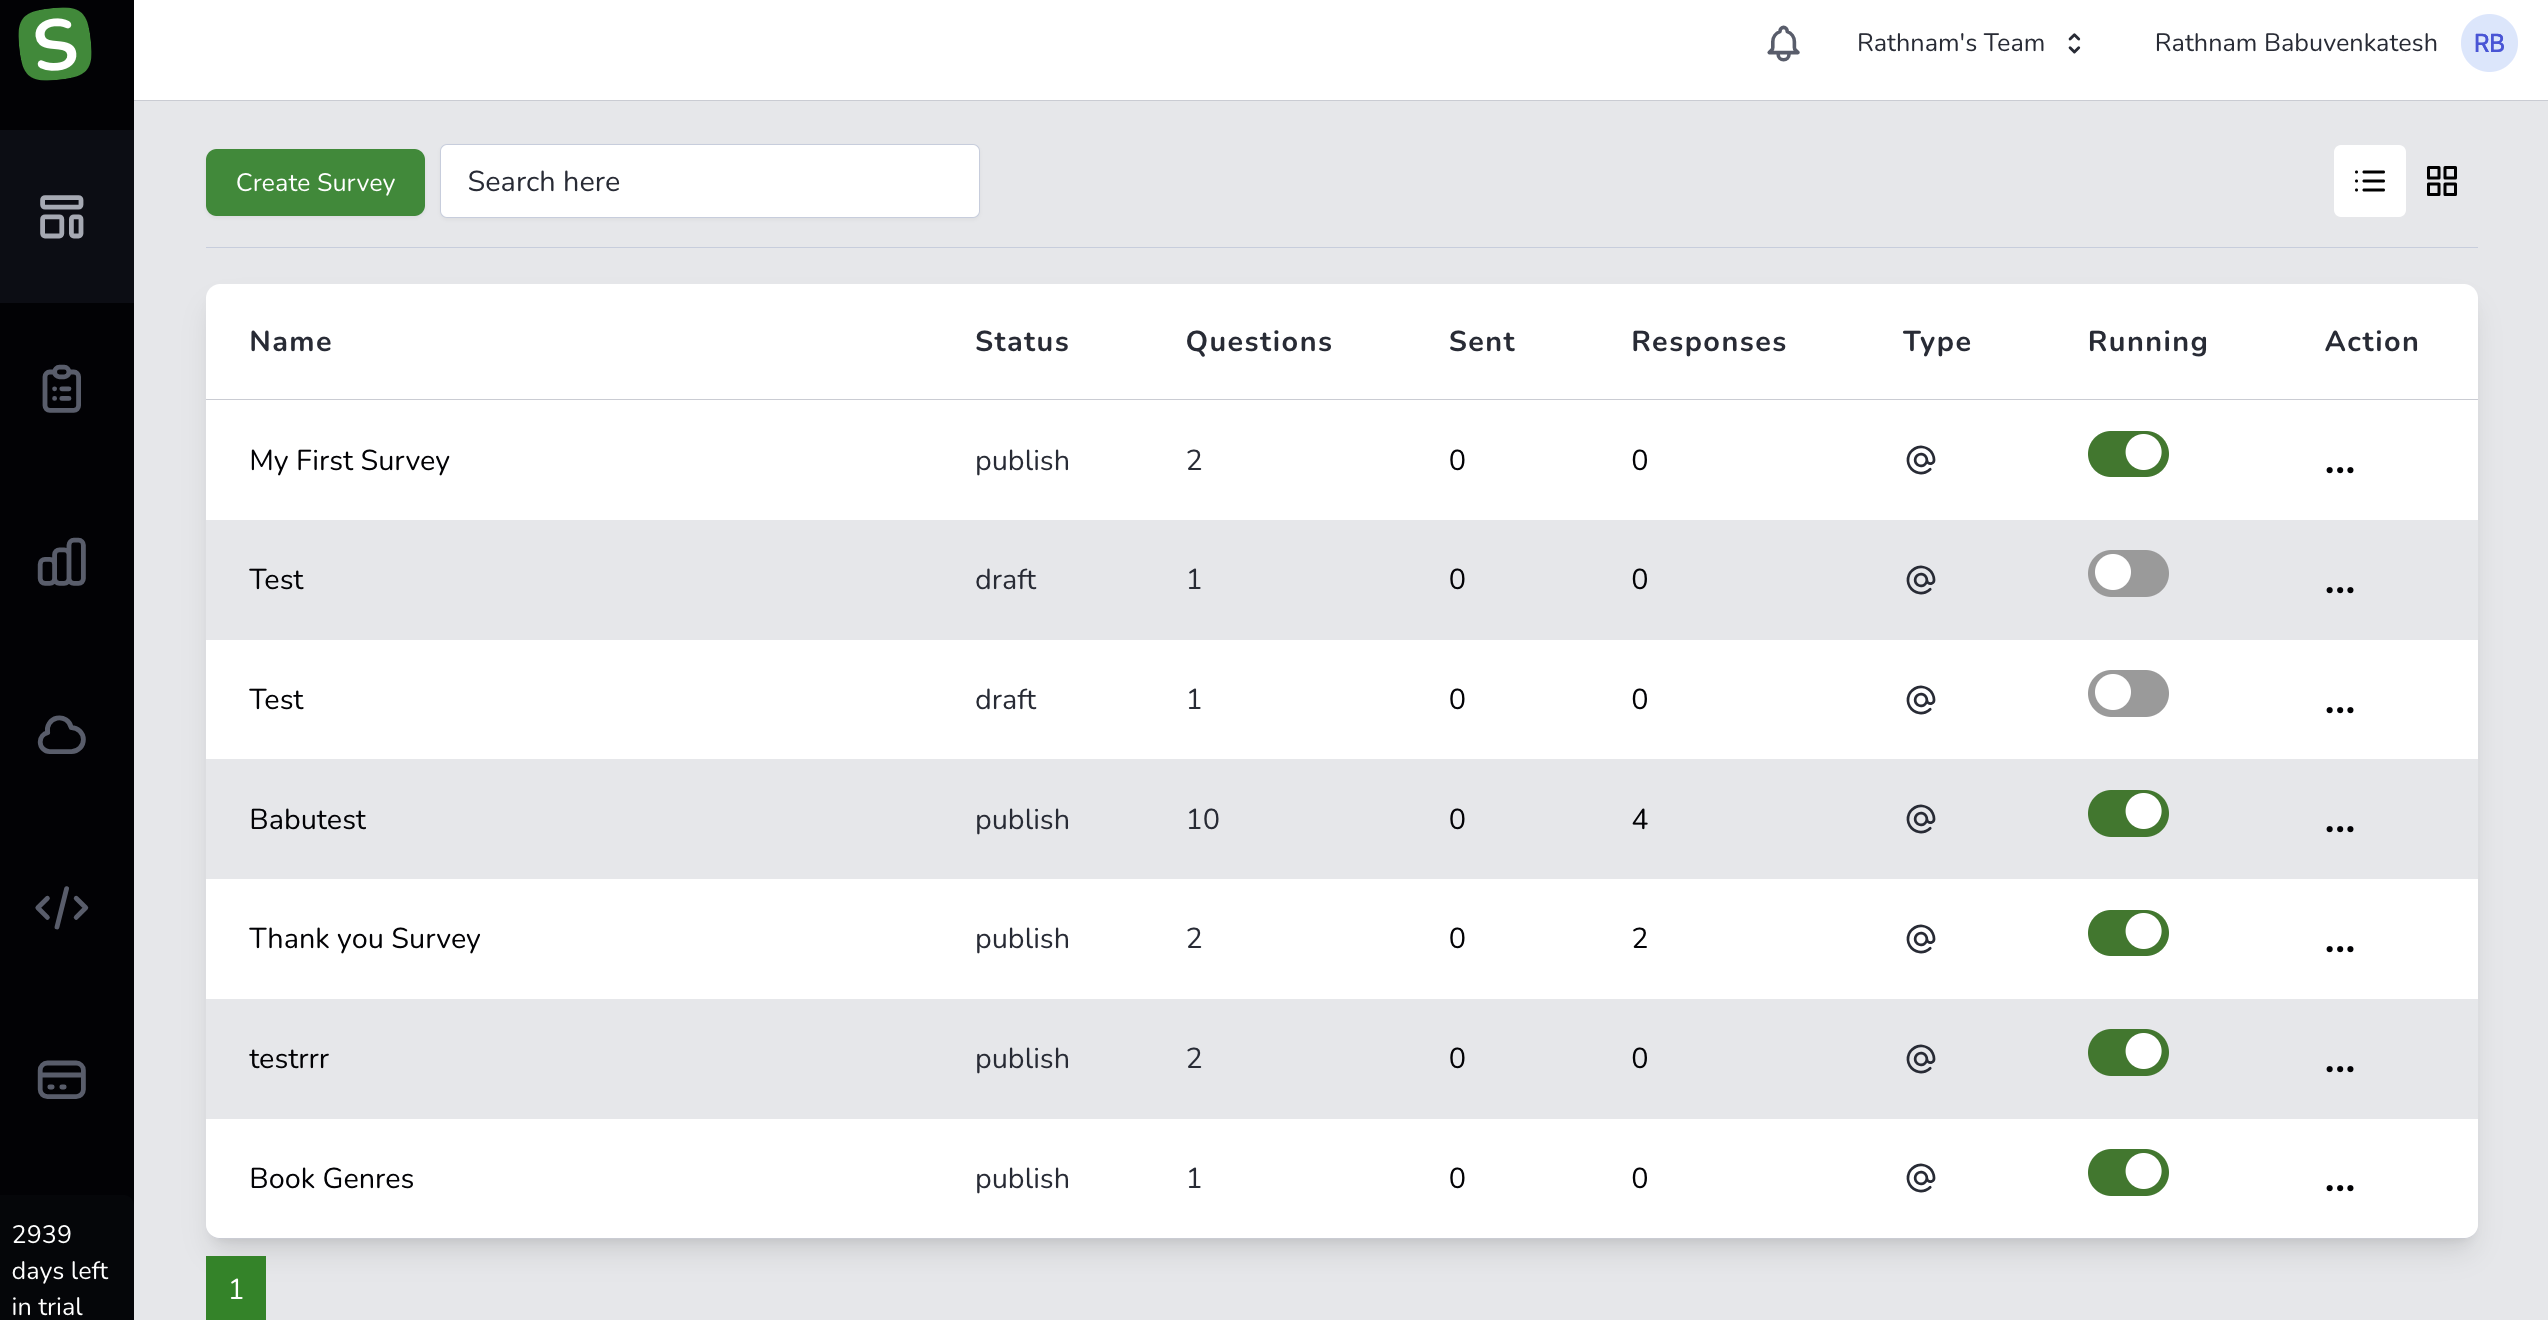Open the Babutest survey name link

tap(307, 819)
